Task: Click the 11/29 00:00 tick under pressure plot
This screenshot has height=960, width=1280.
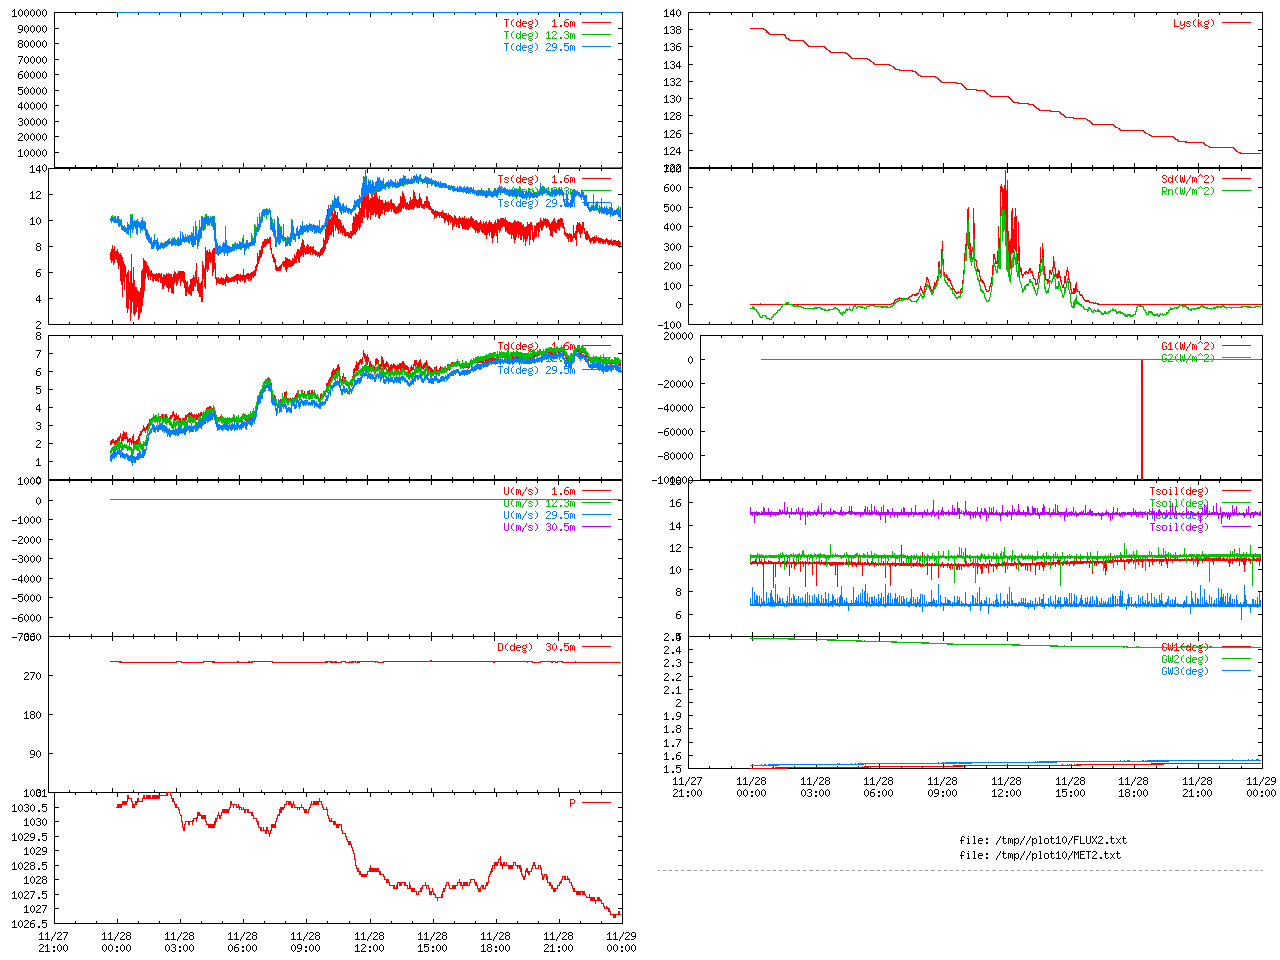Action: (621, 942)
